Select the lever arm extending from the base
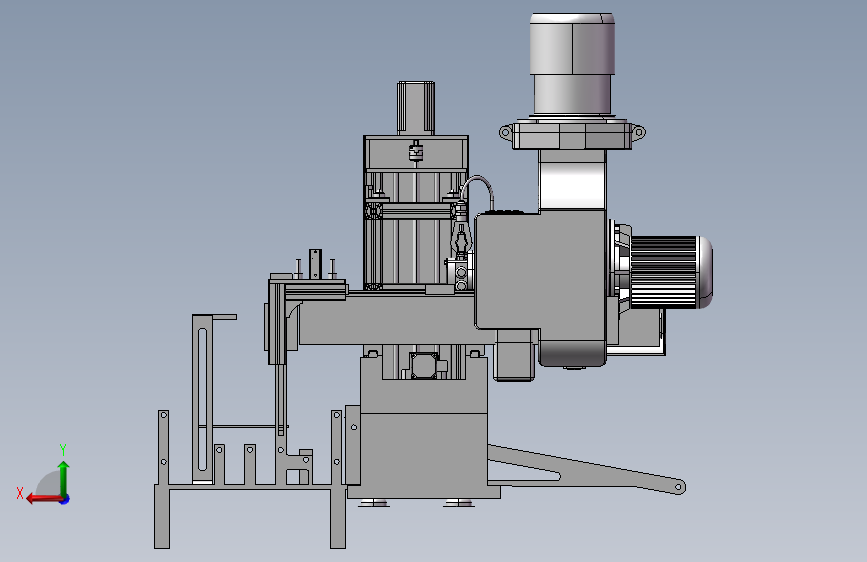This screenshot has width=867, height=562. click(586, 470)
